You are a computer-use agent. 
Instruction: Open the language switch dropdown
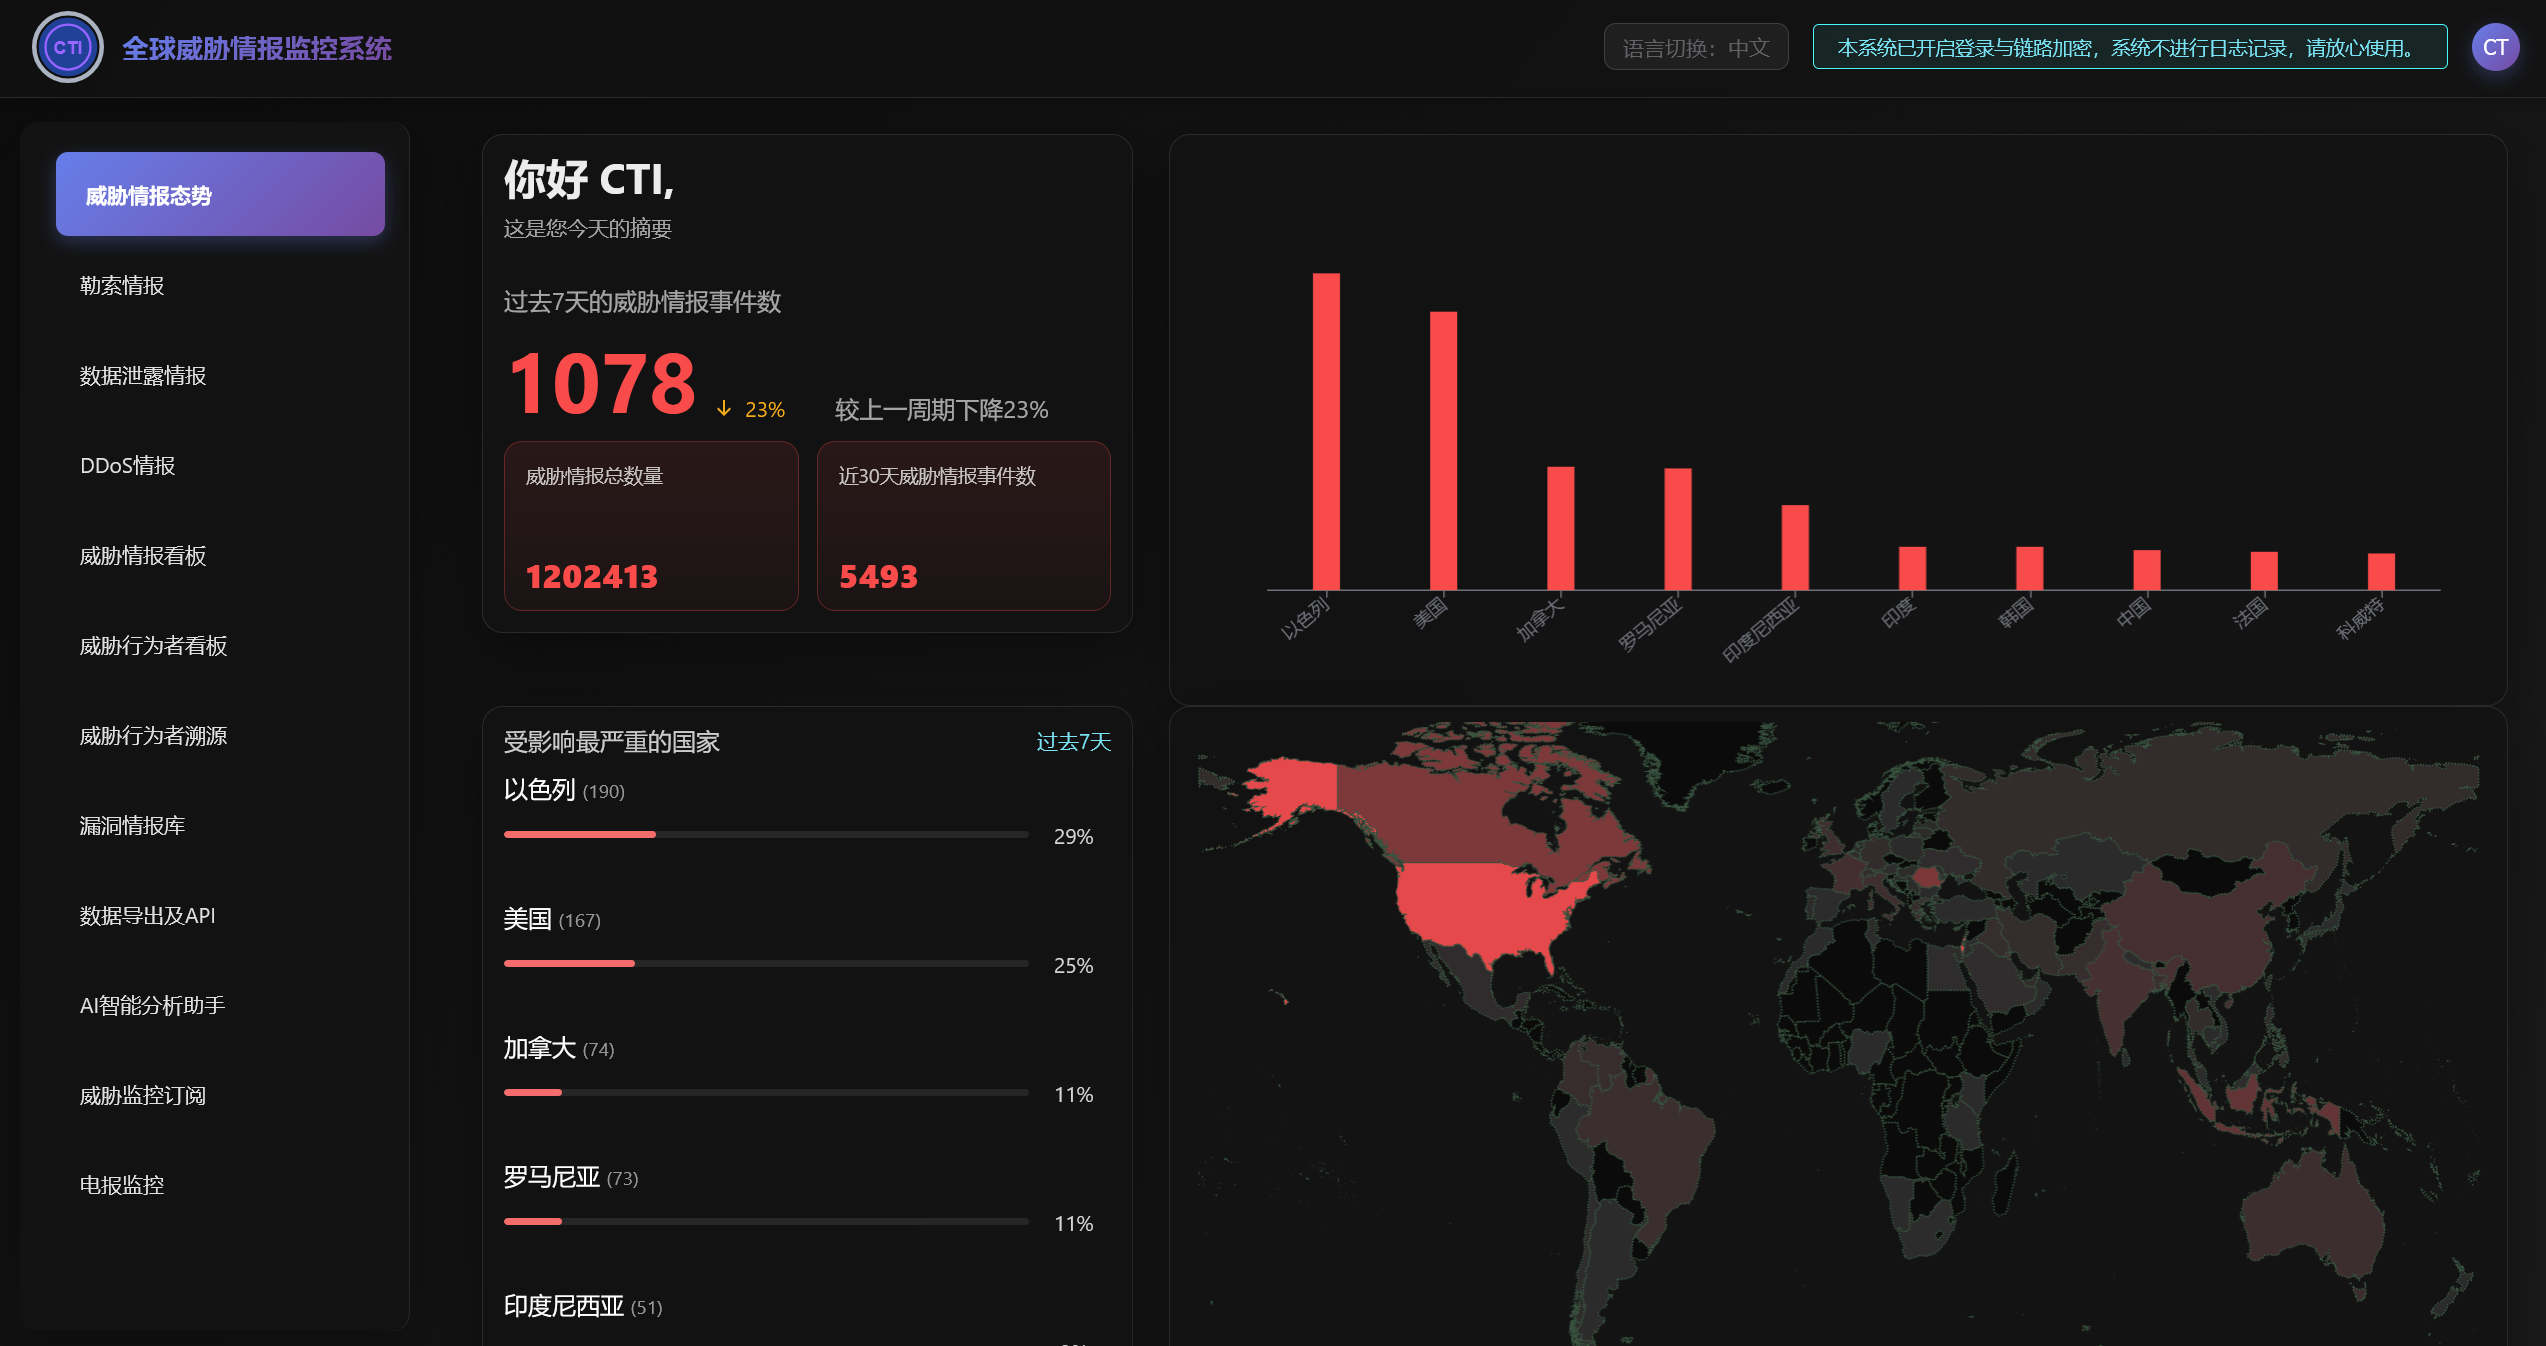[1695, 47]
